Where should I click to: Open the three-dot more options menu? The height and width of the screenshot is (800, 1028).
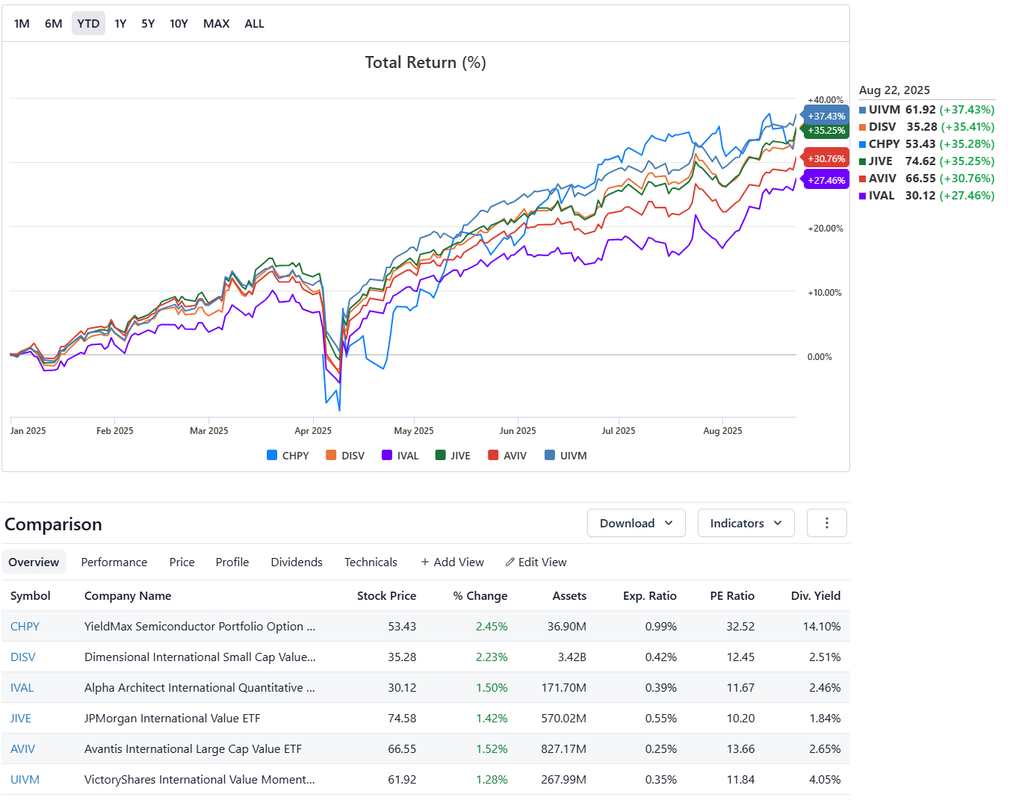click(826, 523)
